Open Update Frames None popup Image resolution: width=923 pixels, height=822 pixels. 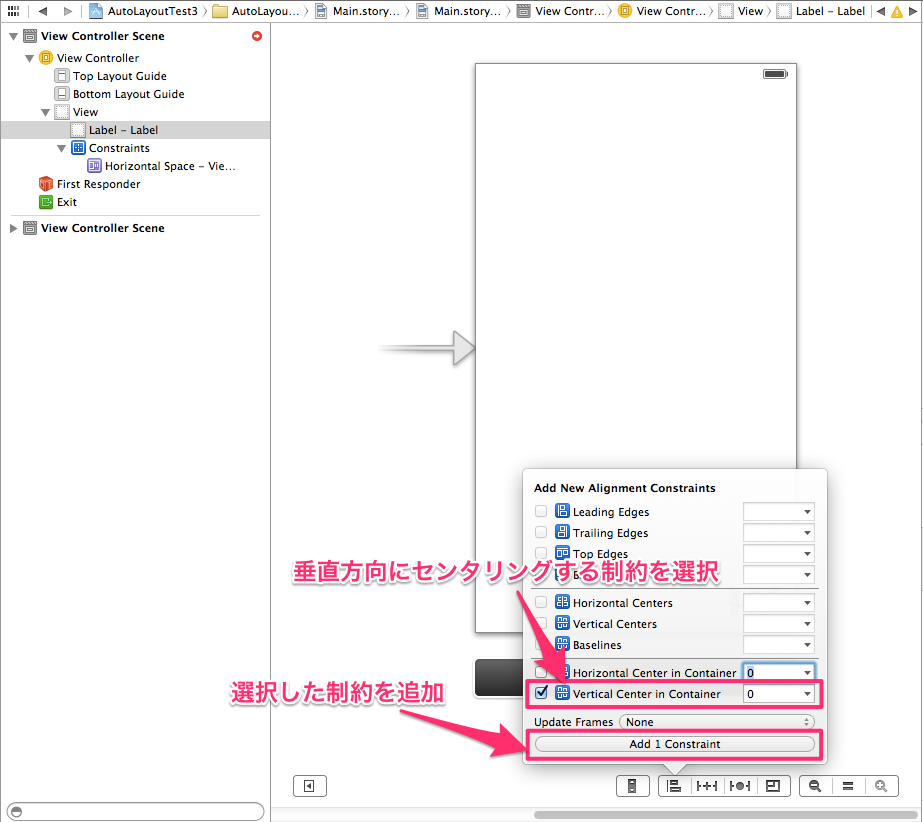click(x=717, y=722)
